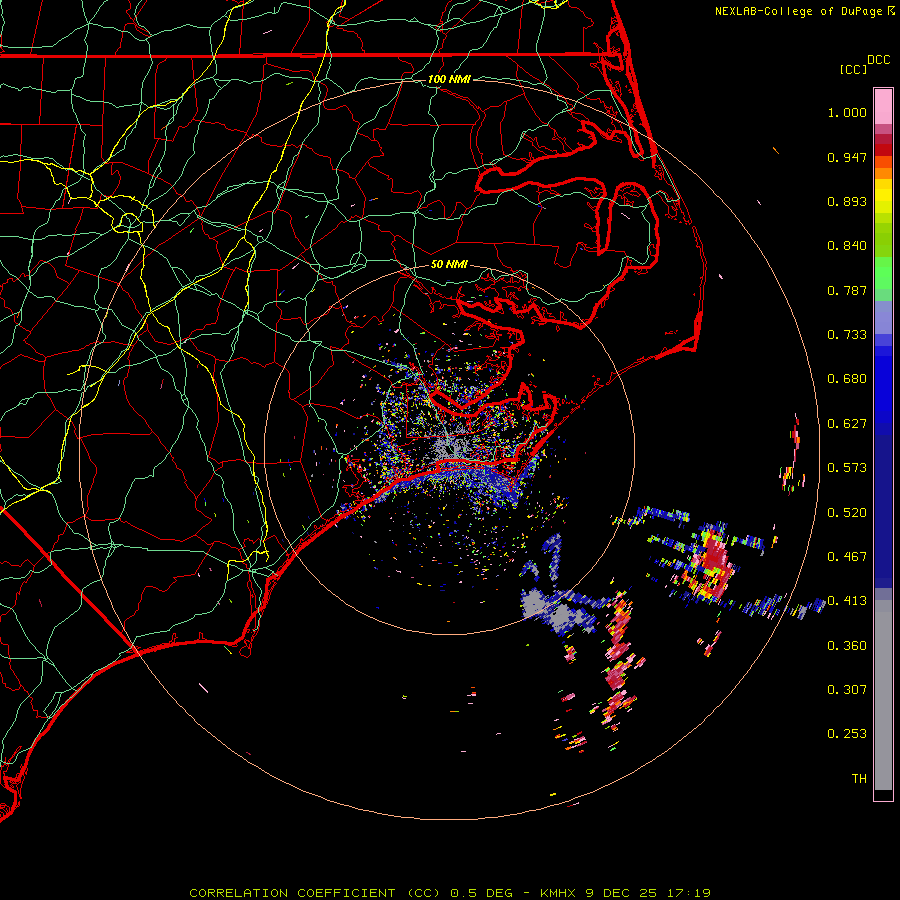
Task: Click the 0.520 color scale label
Action: pyautogui.click(x=847, y=513)
